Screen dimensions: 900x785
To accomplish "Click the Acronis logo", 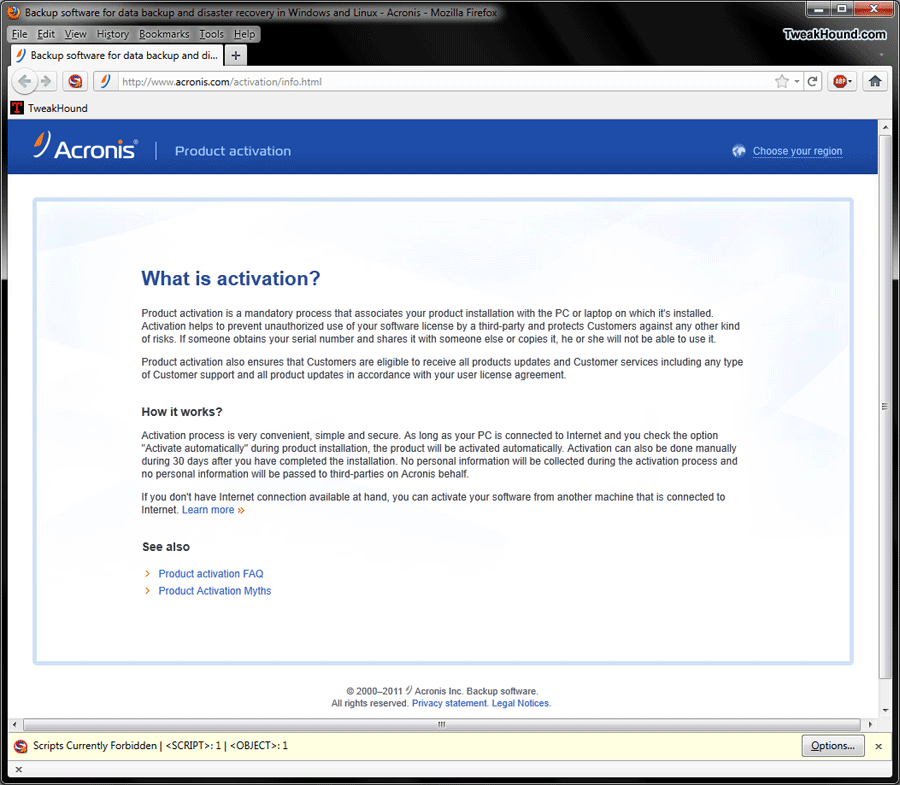I will pos(86,146).
